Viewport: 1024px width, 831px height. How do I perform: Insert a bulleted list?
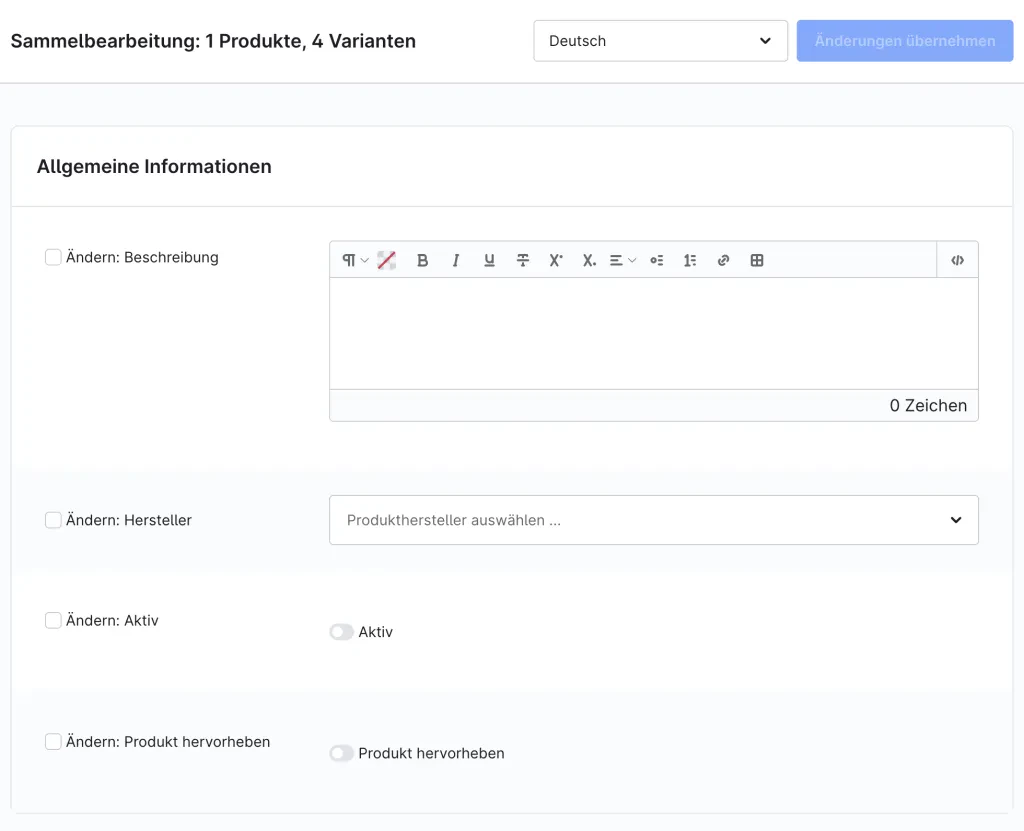pos(656,260)
